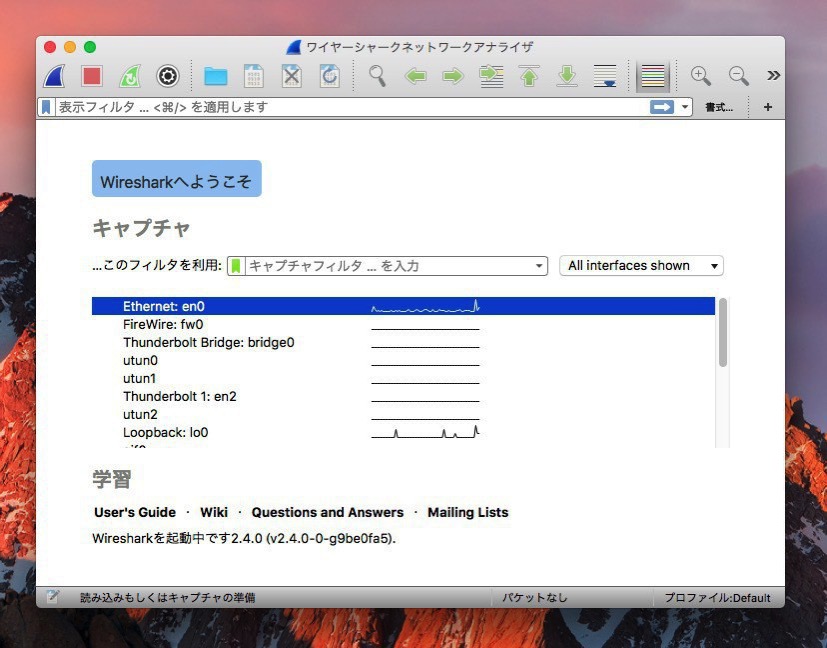The image size is (827, 648).
Task: Select utun2 interface
Action: [x=403, y=414]
